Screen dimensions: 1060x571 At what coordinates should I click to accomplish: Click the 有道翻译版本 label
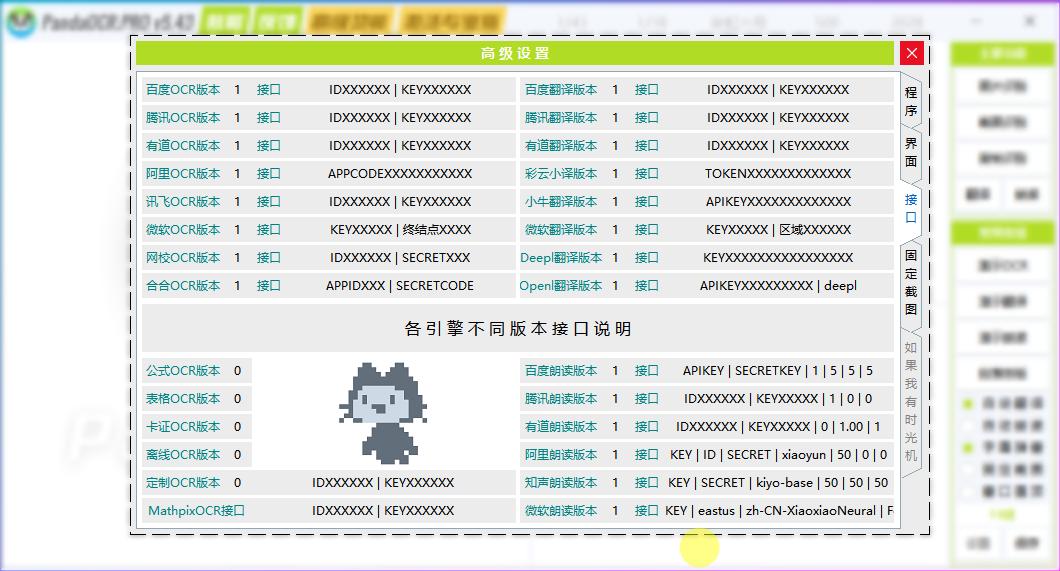click(x=561, y=145)
